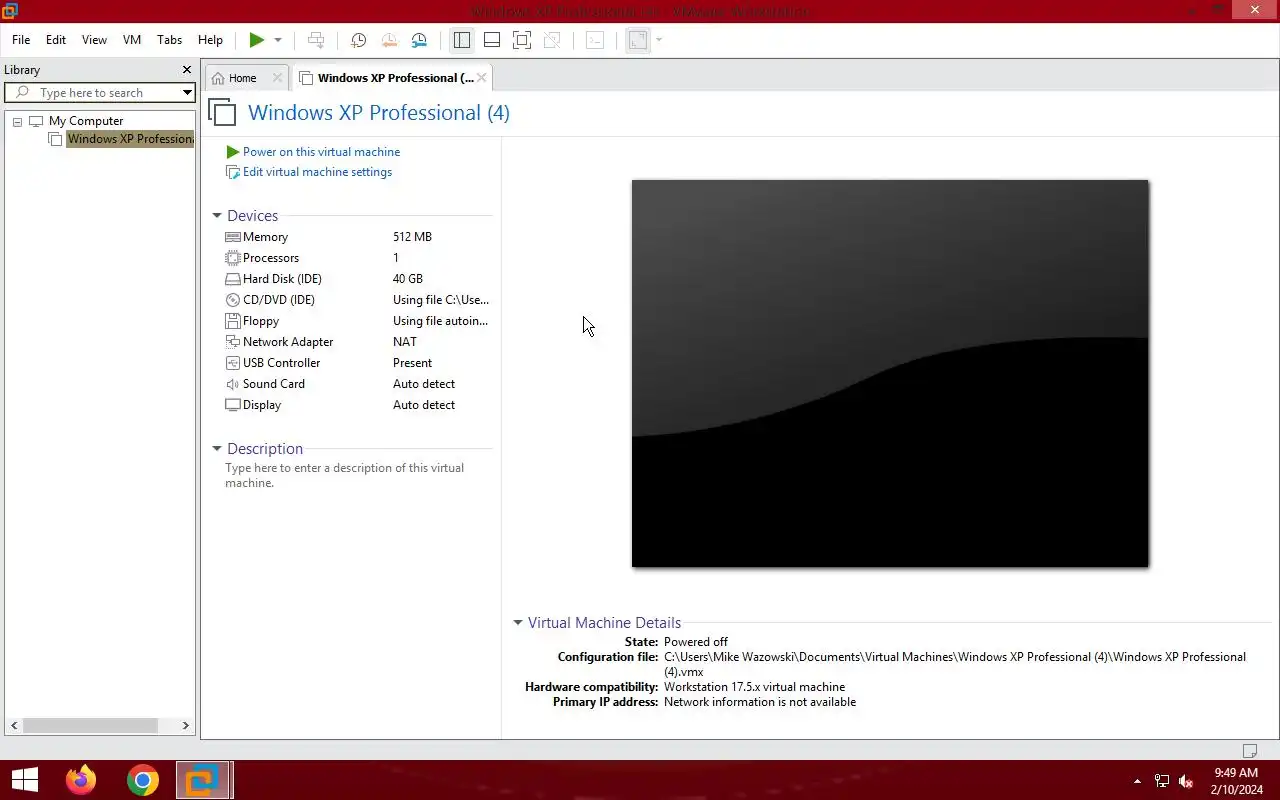The height and width of the screenshot is (800, 1280).
Task: Open the Library search dropdown arrow
Action: tap(187, 93)
